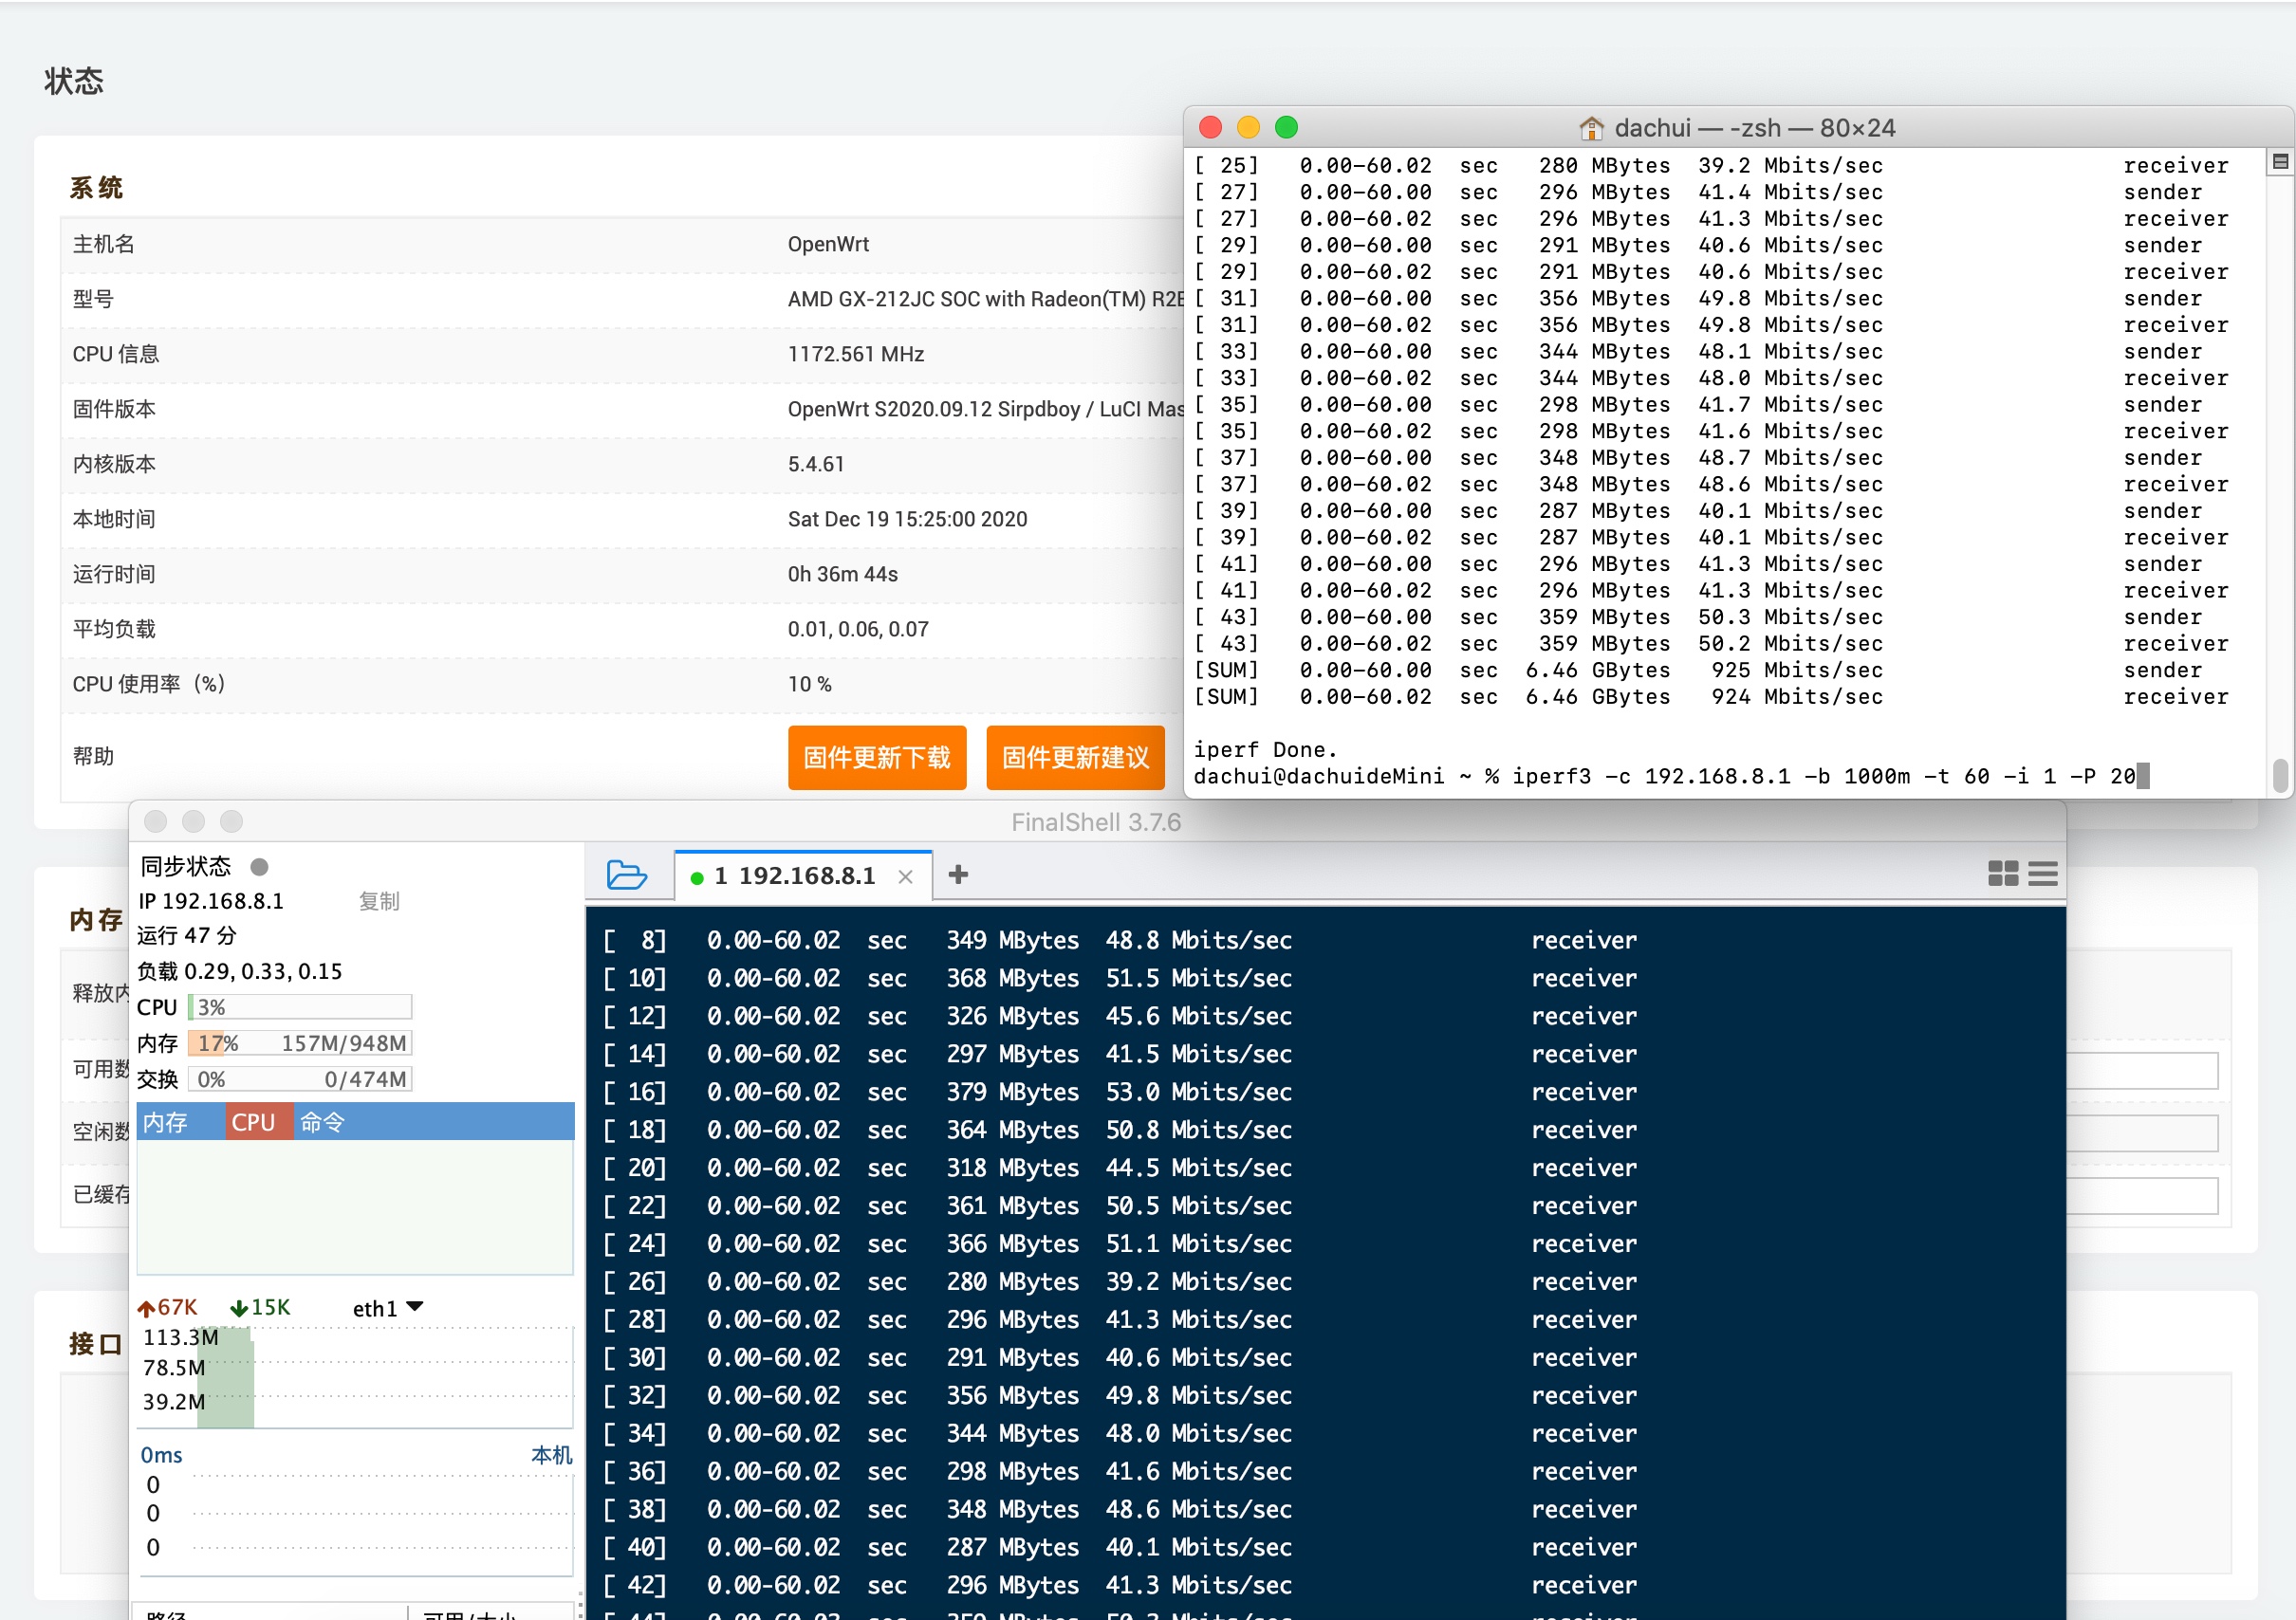The width and height of the screenshot is (2296, 1620).
Task: Select the 命令 column header
Action: [x=323, y=1122]
